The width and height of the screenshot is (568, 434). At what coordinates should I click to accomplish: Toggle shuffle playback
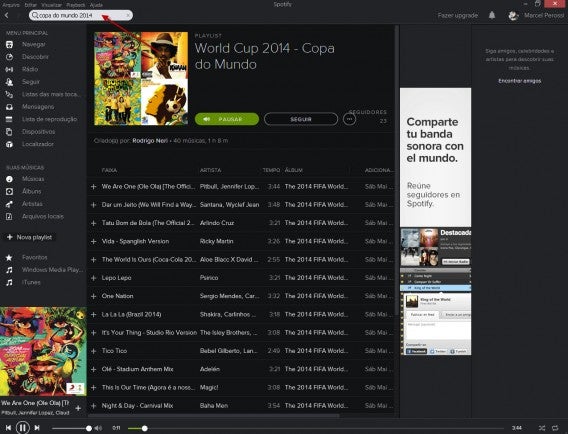point(542,428)
